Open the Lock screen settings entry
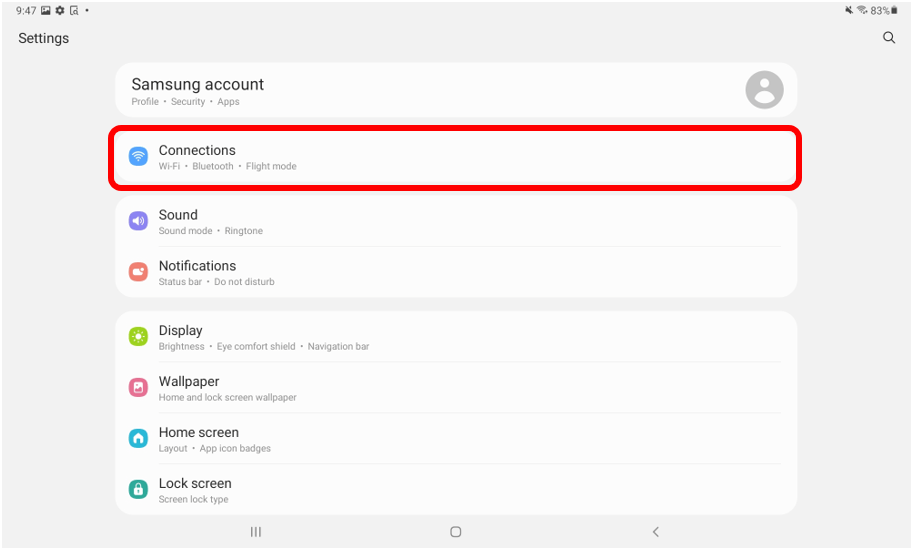The width and height of the screenshot is (913, 551). pos(456,490)
